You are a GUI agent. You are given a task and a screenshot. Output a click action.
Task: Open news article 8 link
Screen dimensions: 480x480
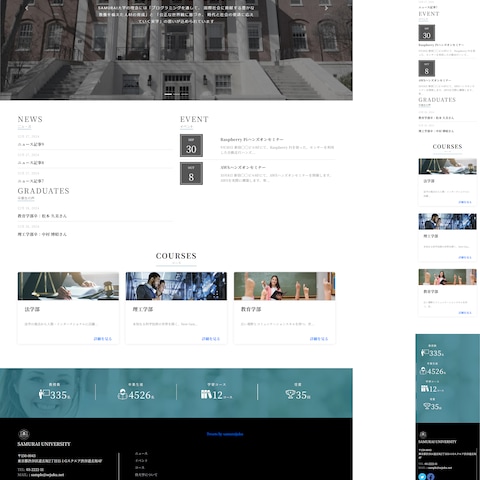[31, 163]
